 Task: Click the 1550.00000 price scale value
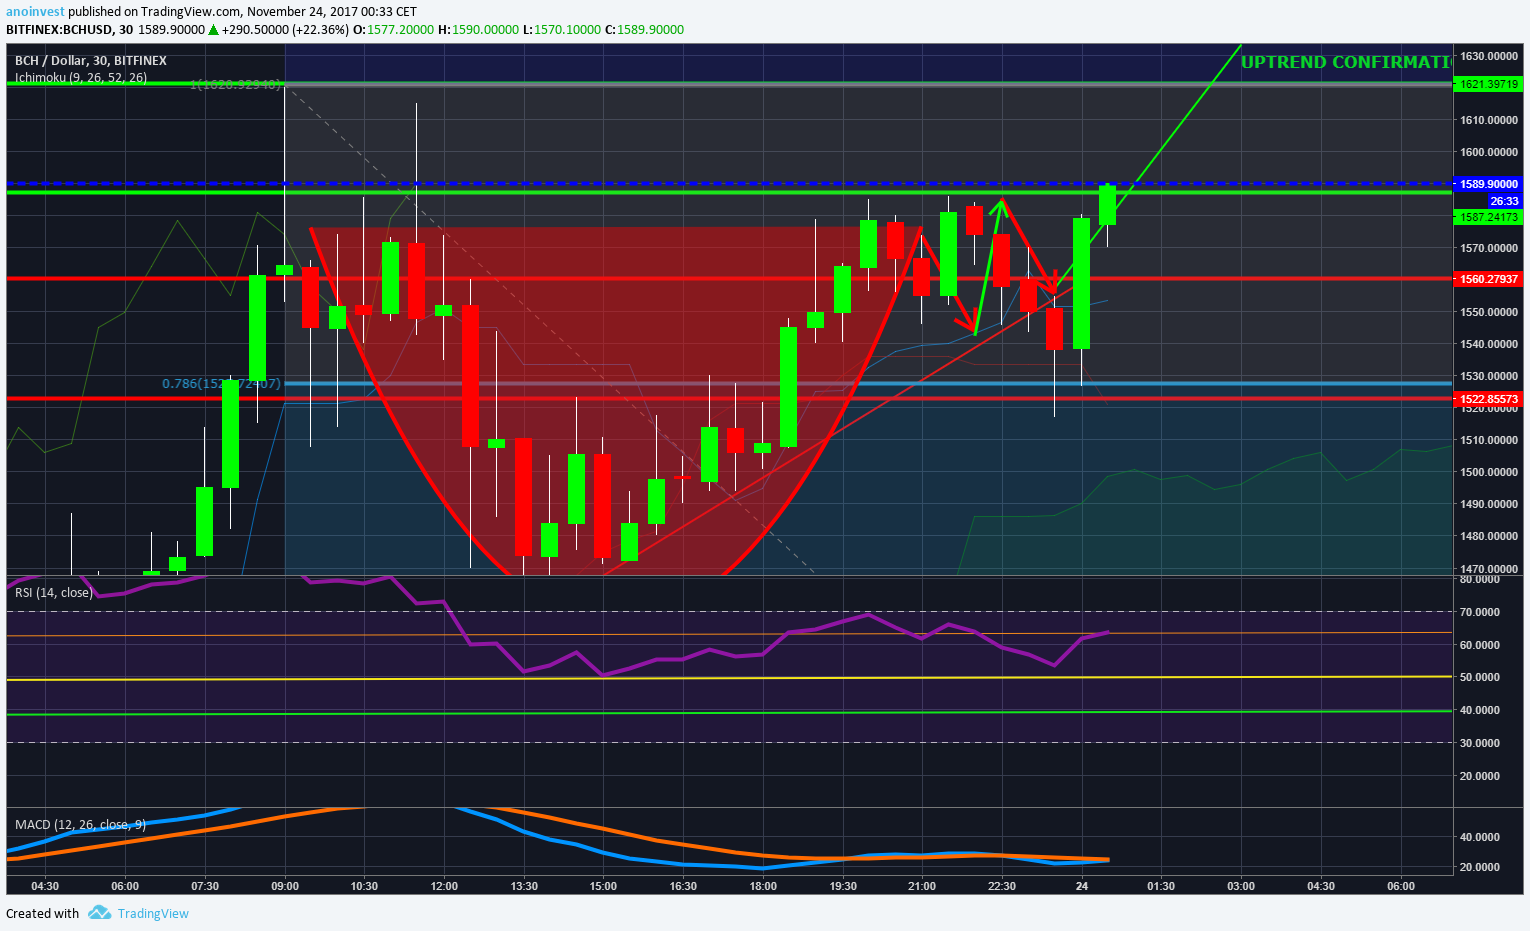(x=1489, y=312)
